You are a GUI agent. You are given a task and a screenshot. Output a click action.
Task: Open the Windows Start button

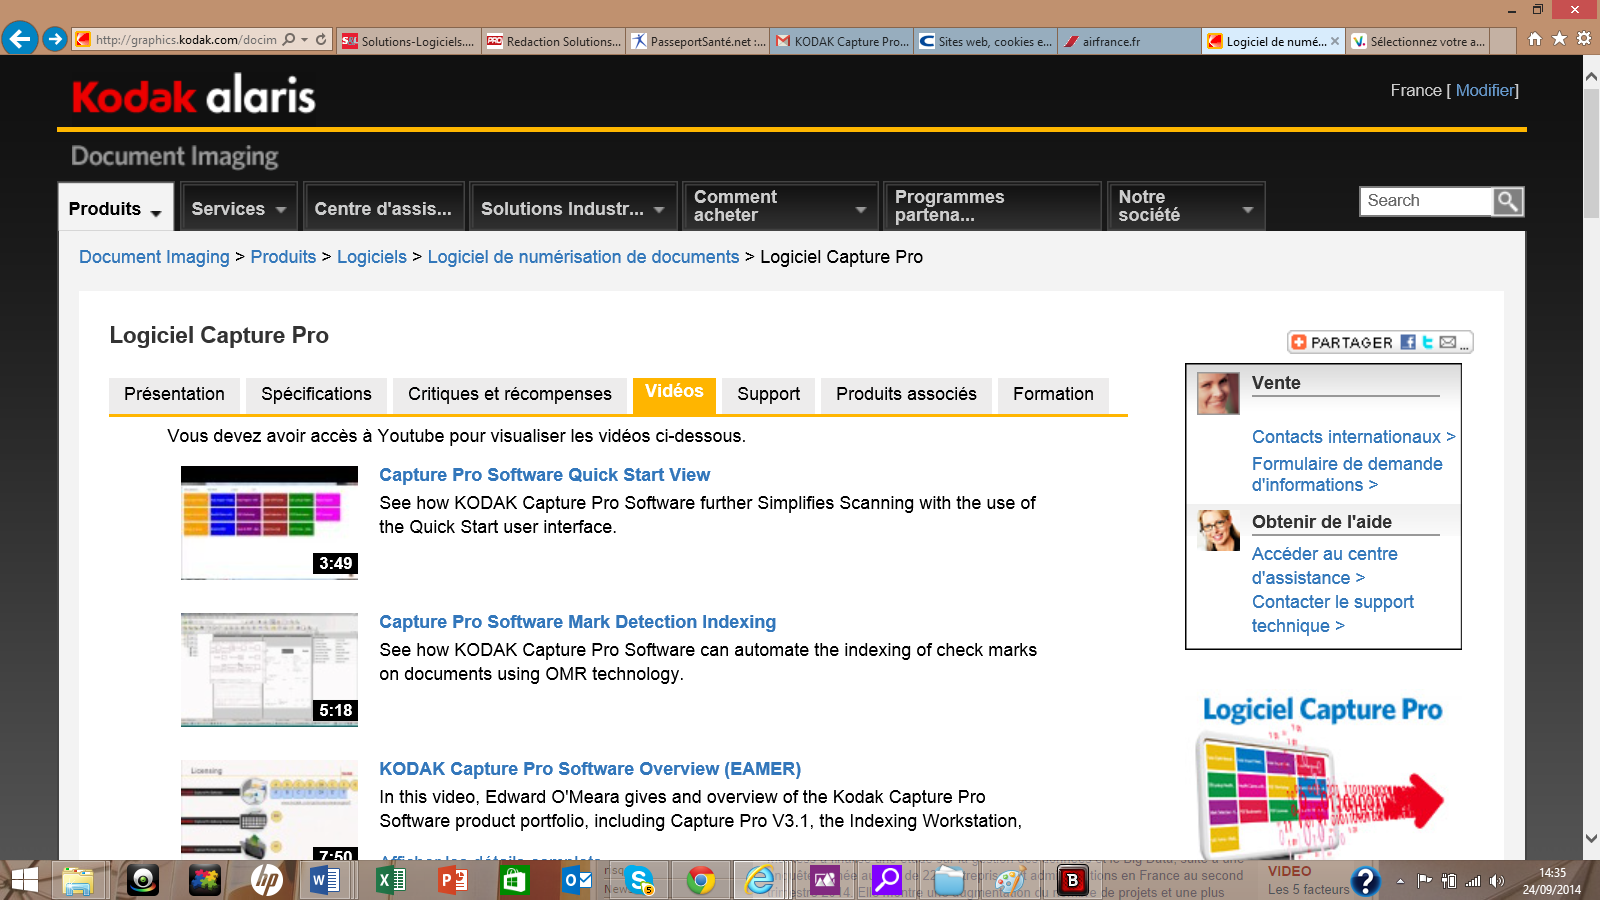click(x=24, y=880)
